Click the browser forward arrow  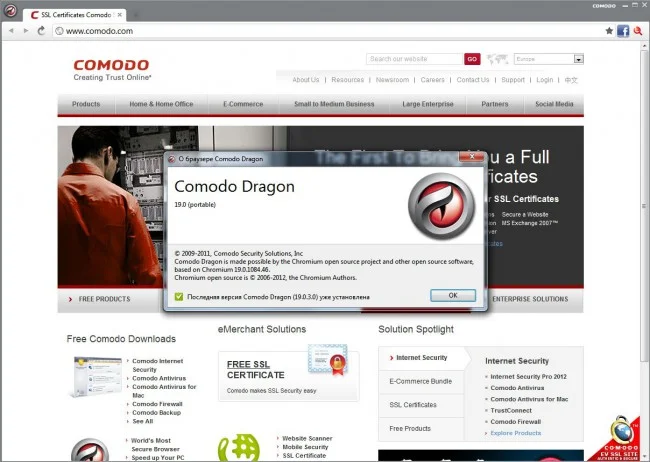(26, 31)
